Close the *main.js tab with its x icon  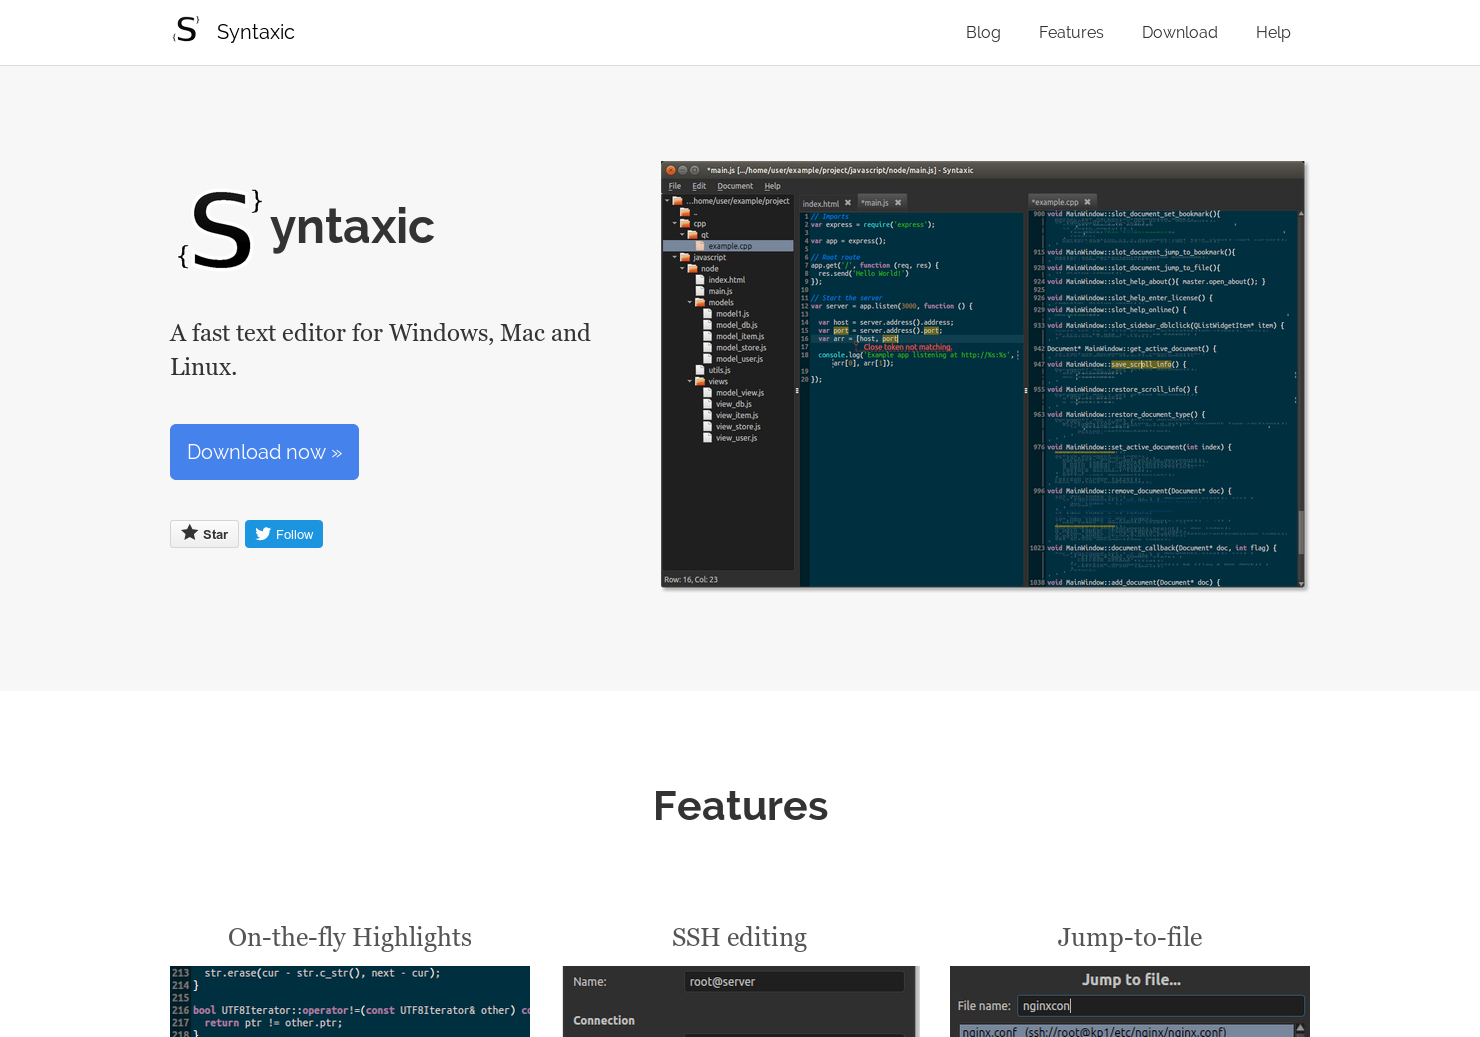coord(898,202)
